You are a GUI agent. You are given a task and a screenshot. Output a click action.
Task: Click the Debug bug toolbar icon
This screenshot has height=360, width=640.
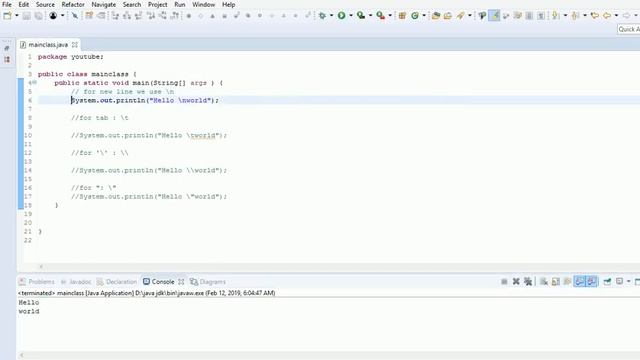pyautogui.click(x=322, y=16)
